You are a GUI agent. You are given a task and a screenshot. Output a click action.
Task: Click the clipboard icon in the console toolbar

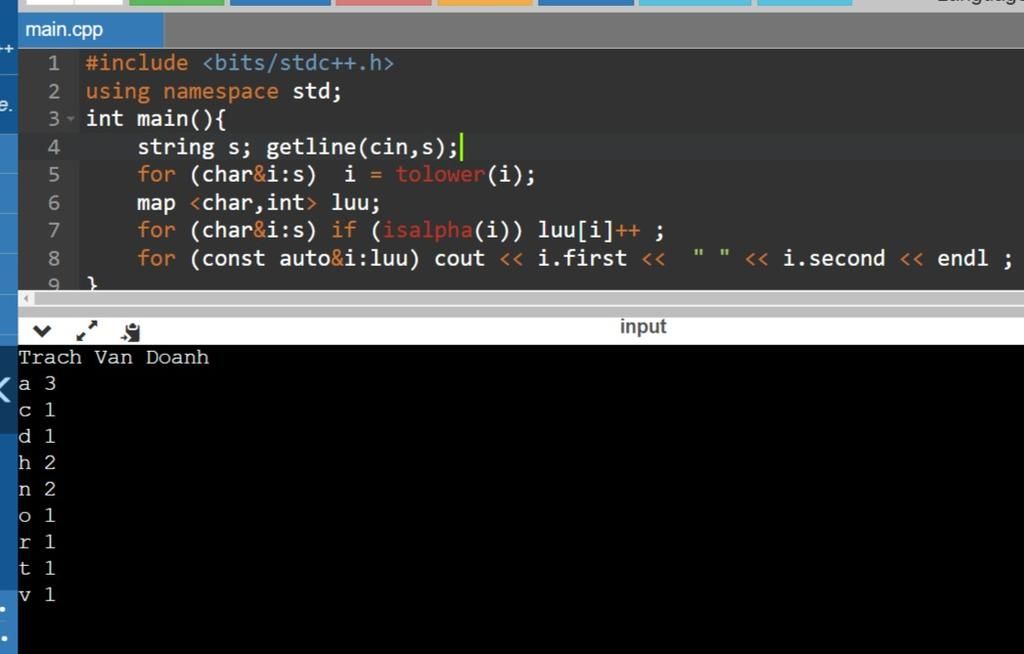131,332
